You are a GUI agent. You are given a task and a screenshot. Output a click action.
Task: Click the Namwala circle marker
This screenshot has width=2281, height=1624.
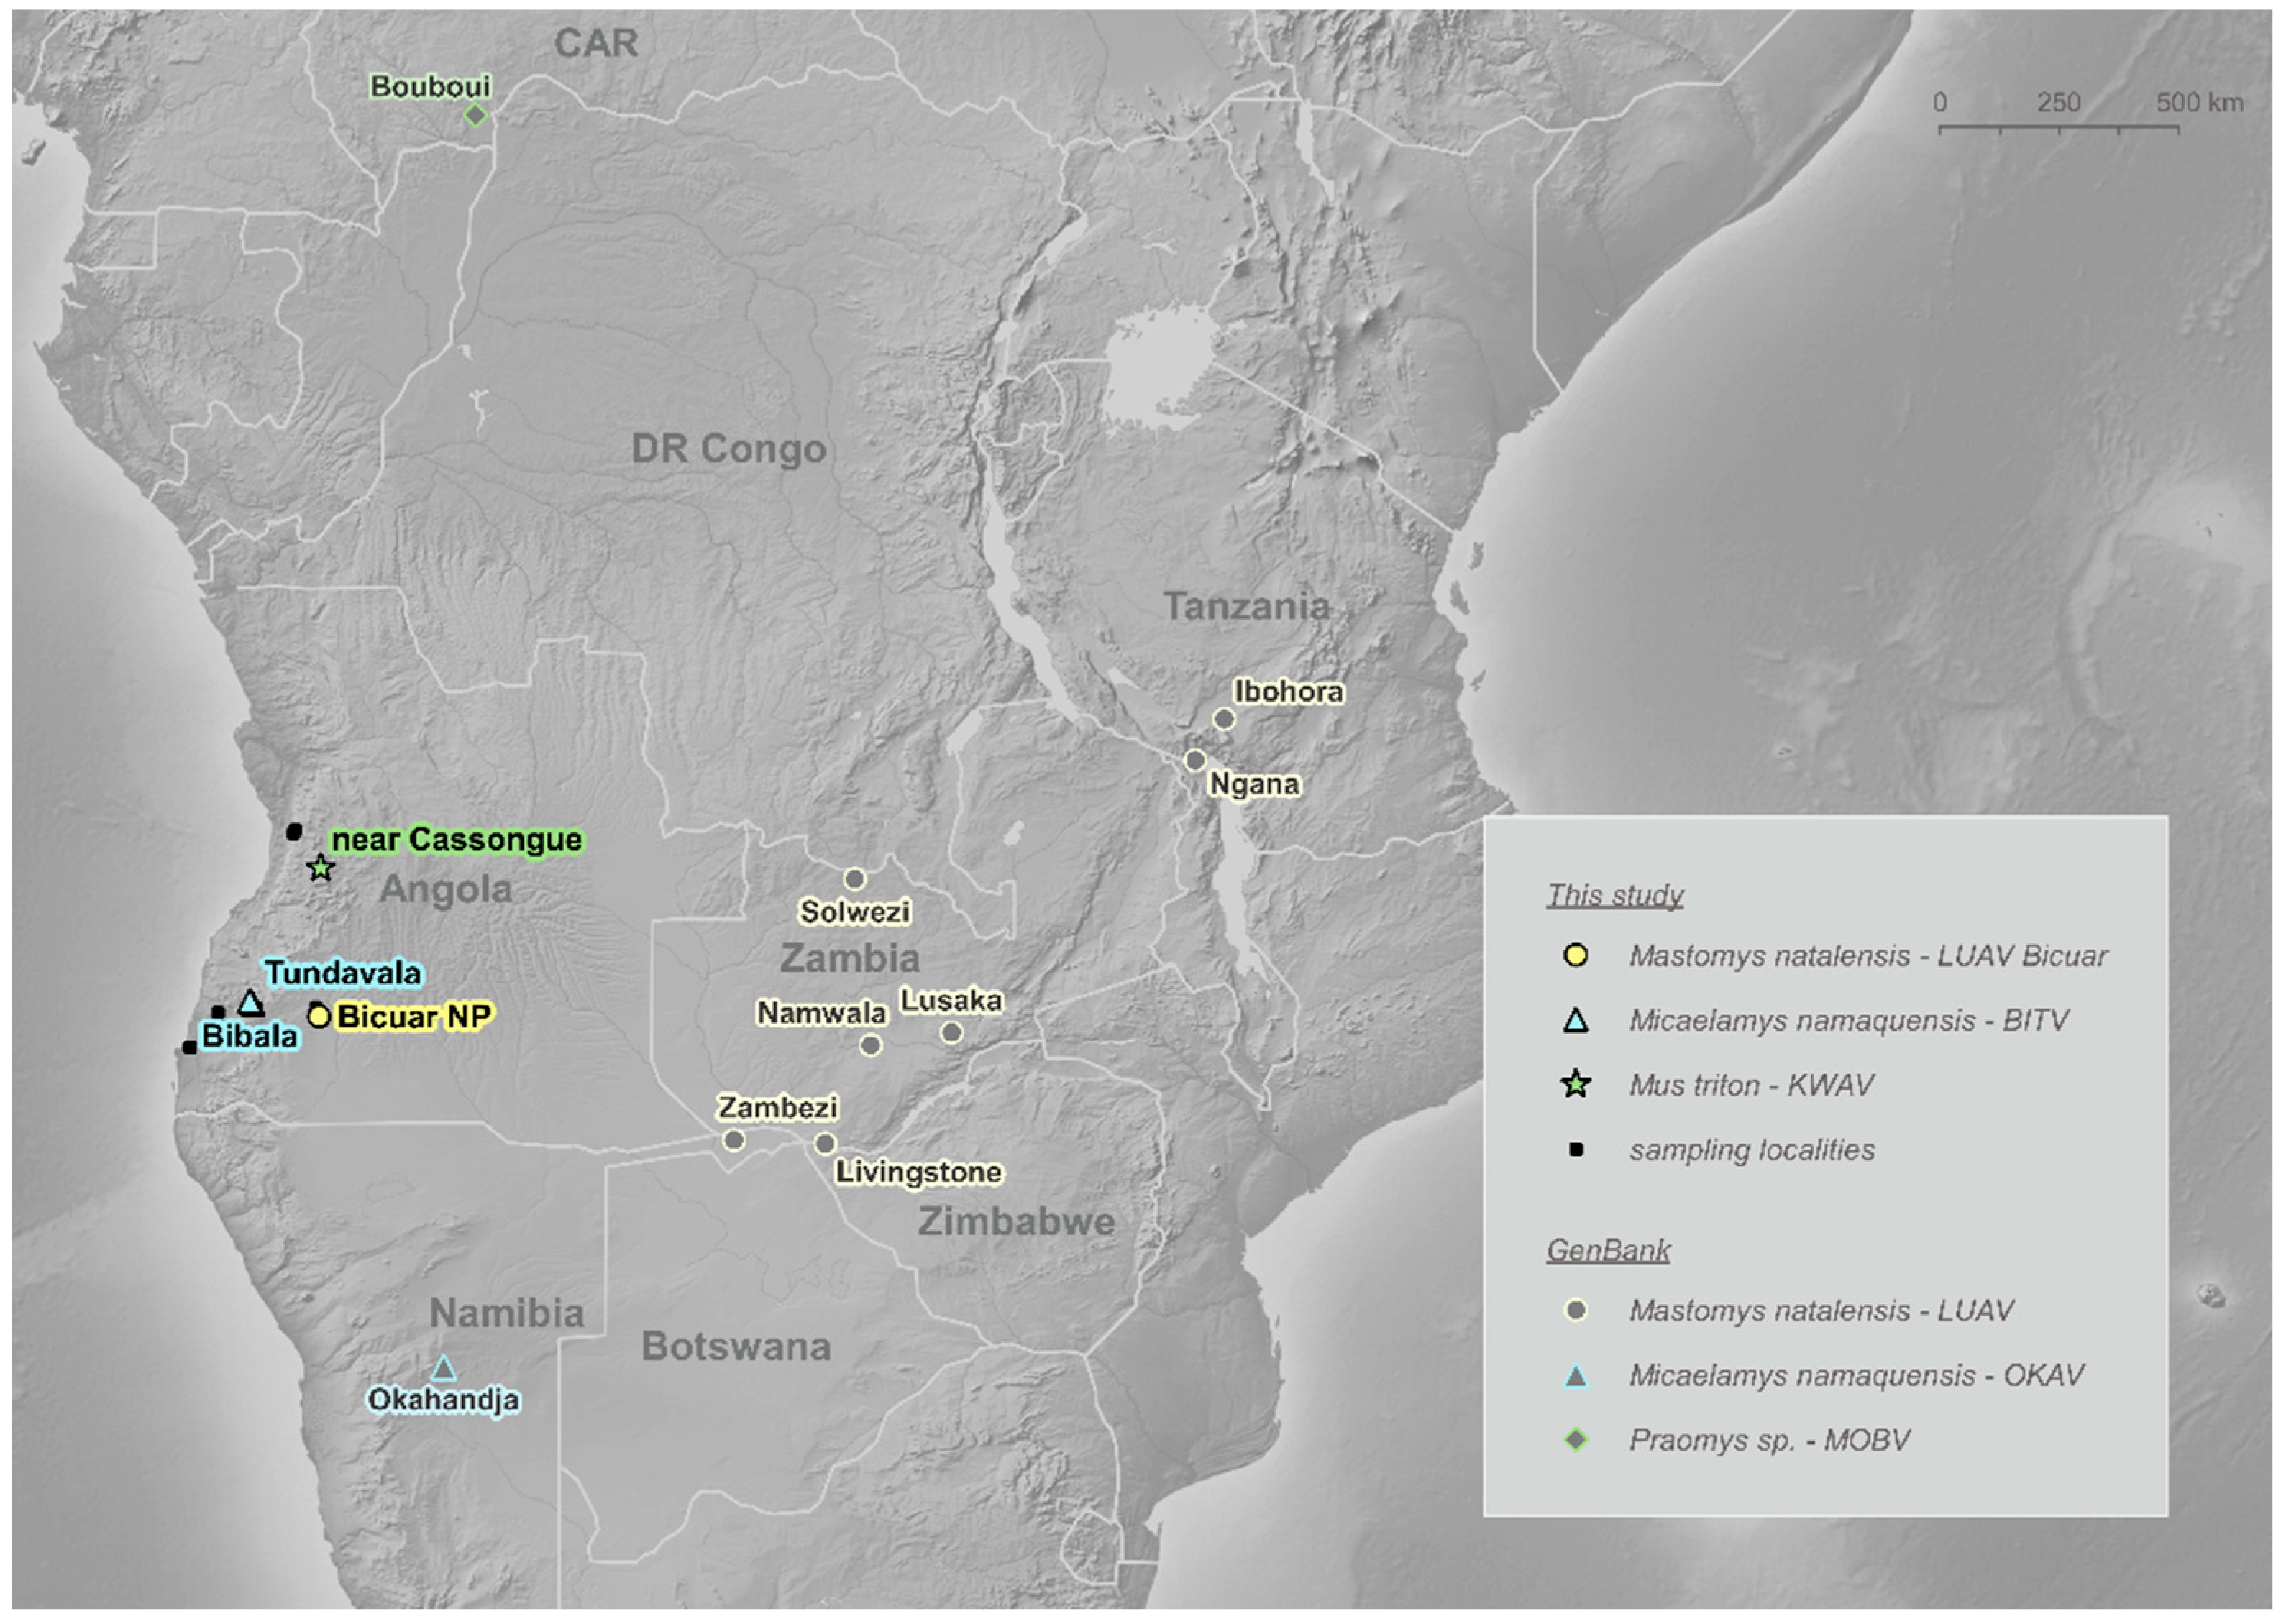[871, 1045]
